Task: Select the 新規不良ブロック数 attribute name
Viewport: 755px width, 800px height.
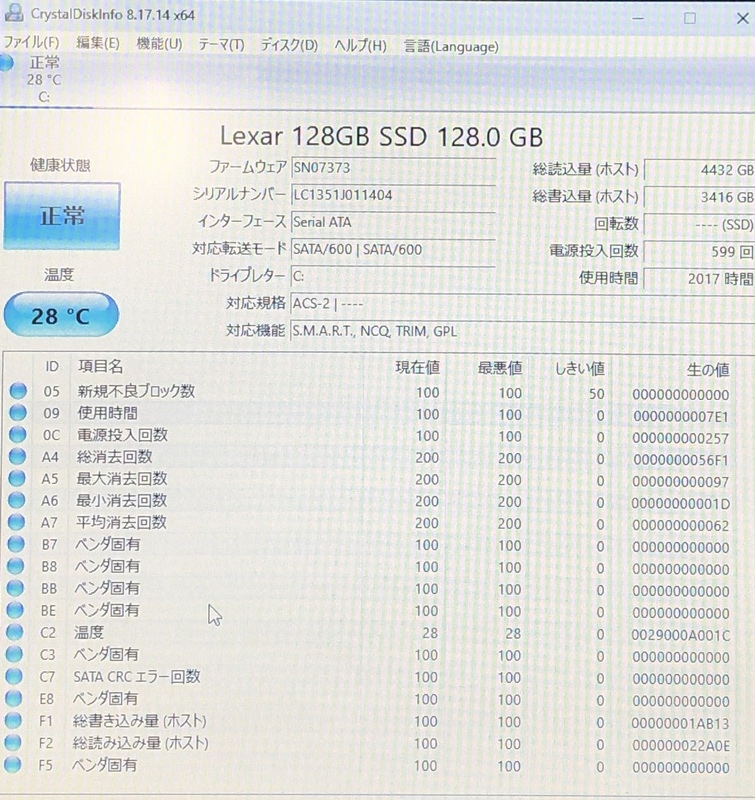Action: tap(136, 391)
